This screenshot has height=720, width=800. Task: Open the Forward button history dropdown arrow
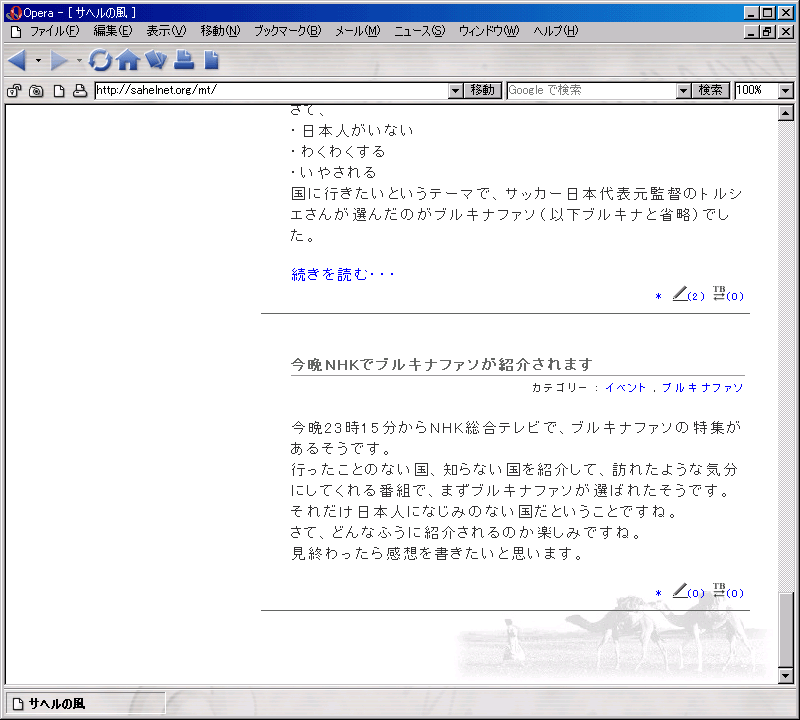(x=79, y=60)
